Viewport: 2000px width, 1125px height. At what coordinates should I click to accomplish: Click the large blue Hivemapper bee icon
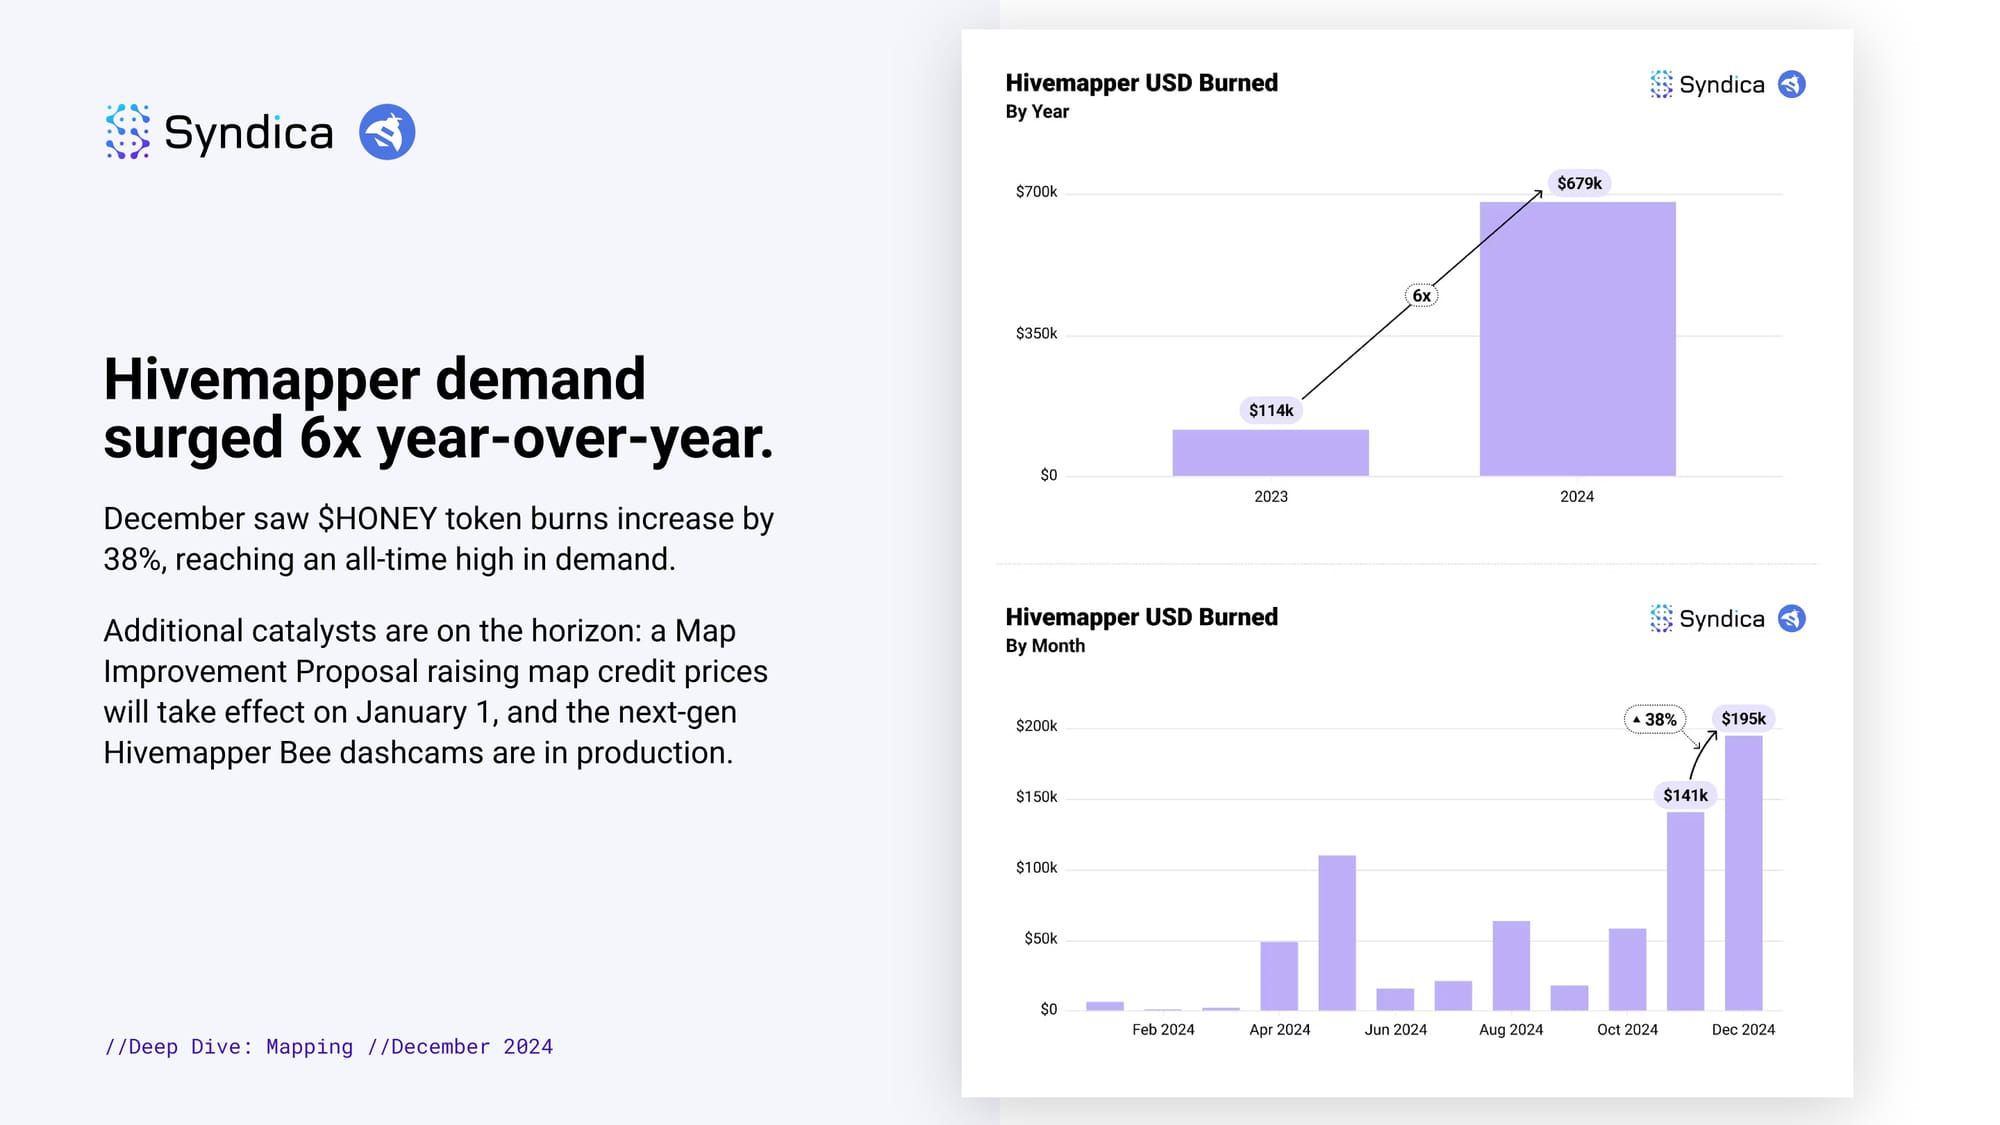pos(387,132)
